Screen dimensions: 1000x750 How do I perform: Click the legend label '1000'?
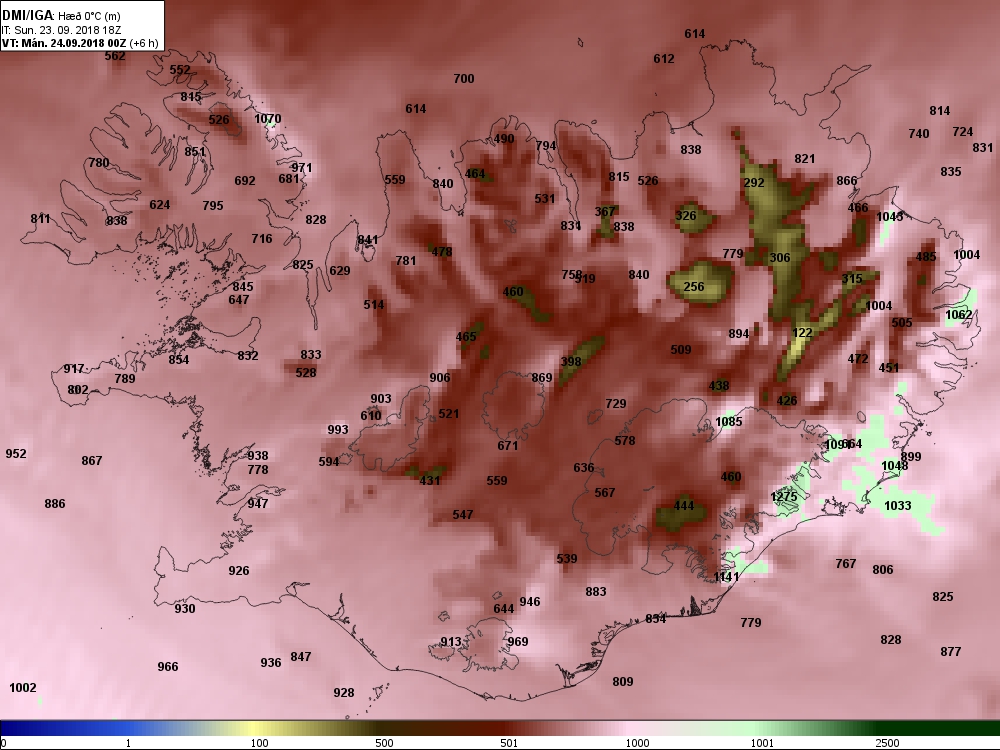638,743
